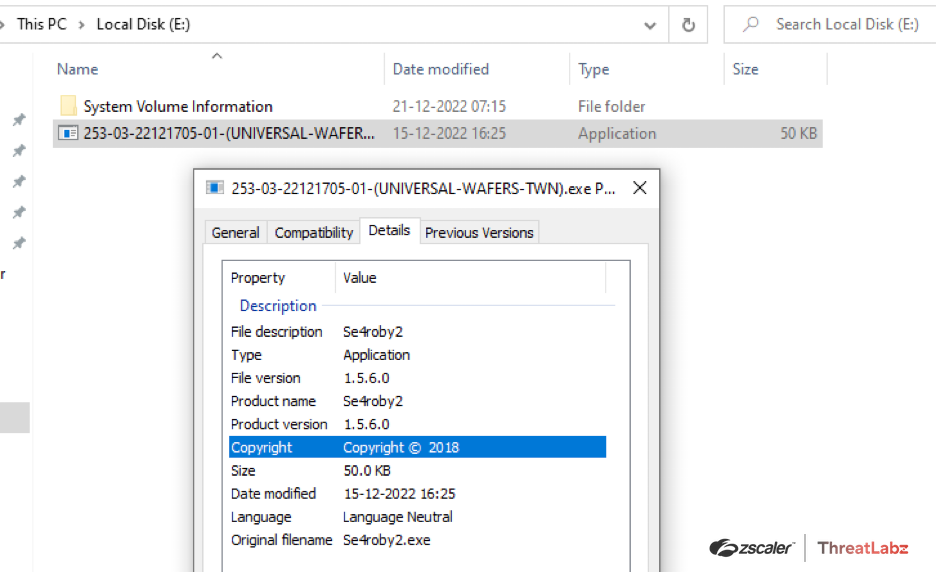936x572 pixels.
Task: Open the Previous Versions tab
Action: (x=479, y=232)
